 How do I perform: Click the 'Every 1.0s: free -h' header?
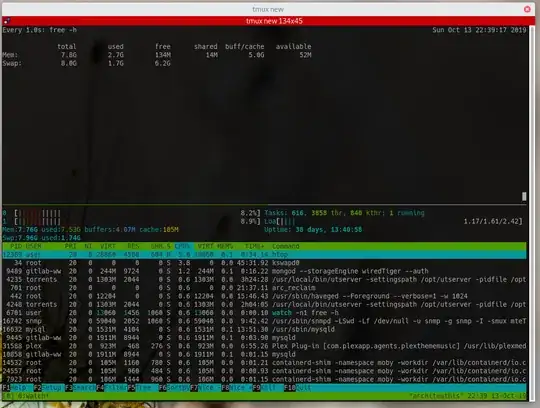pos(40,30)
